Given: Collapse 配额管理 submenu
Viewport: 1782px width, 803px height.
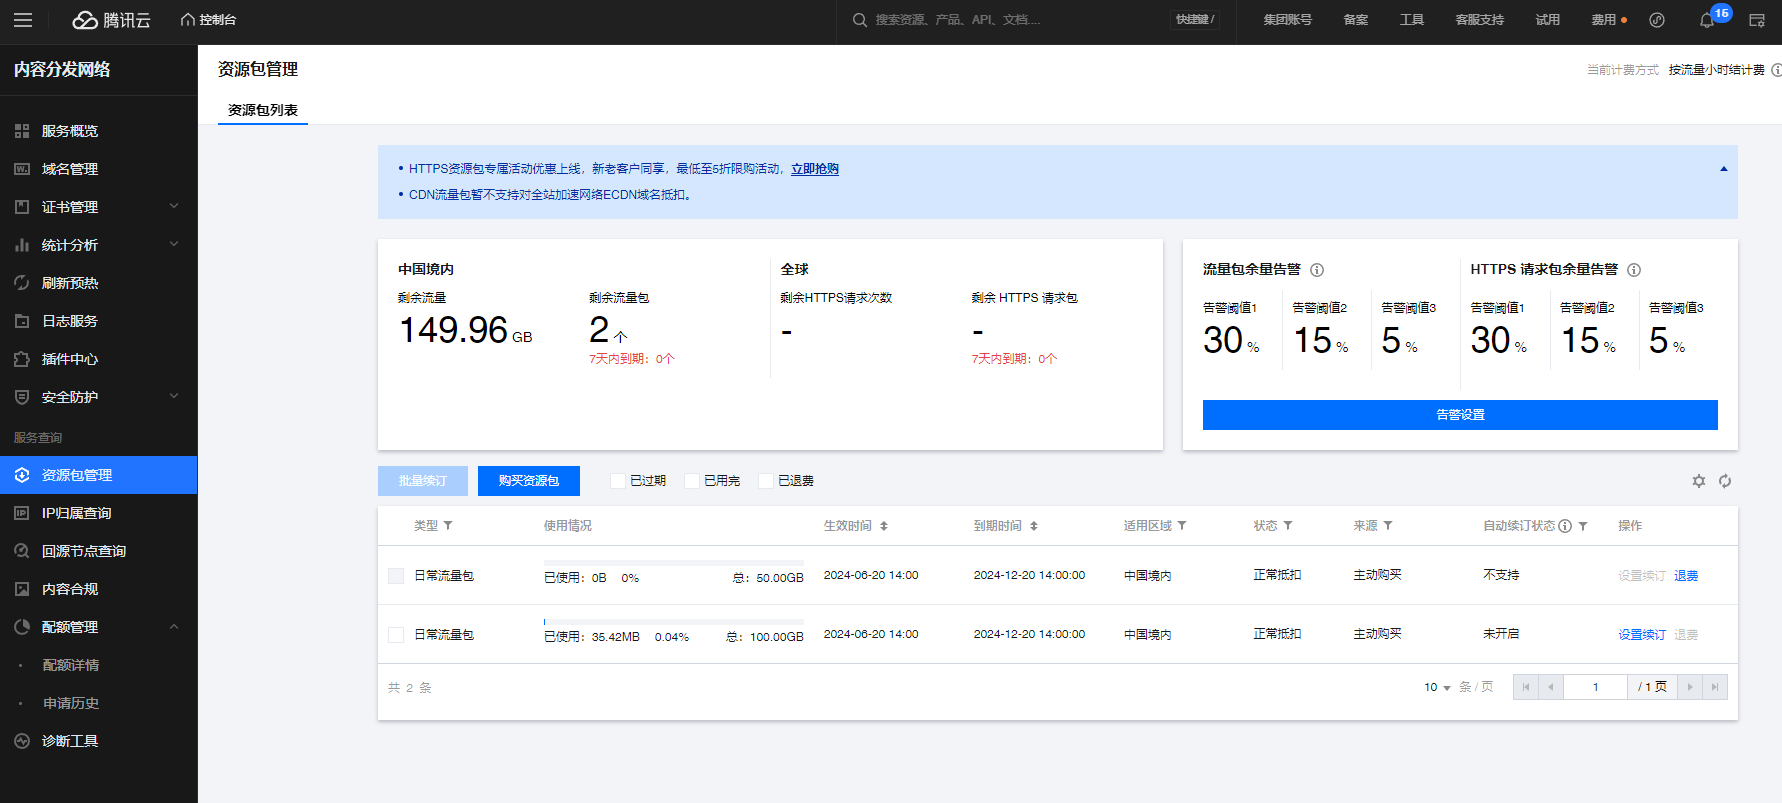Looking at the screenshot, I should point(174,627).
